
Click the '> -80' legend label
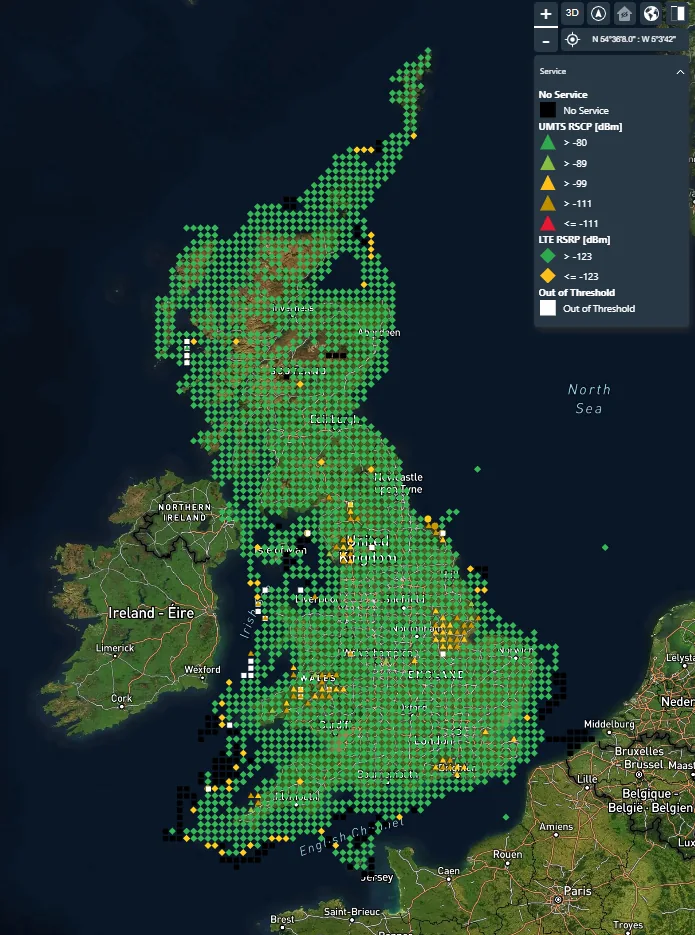tap(575, 143)
